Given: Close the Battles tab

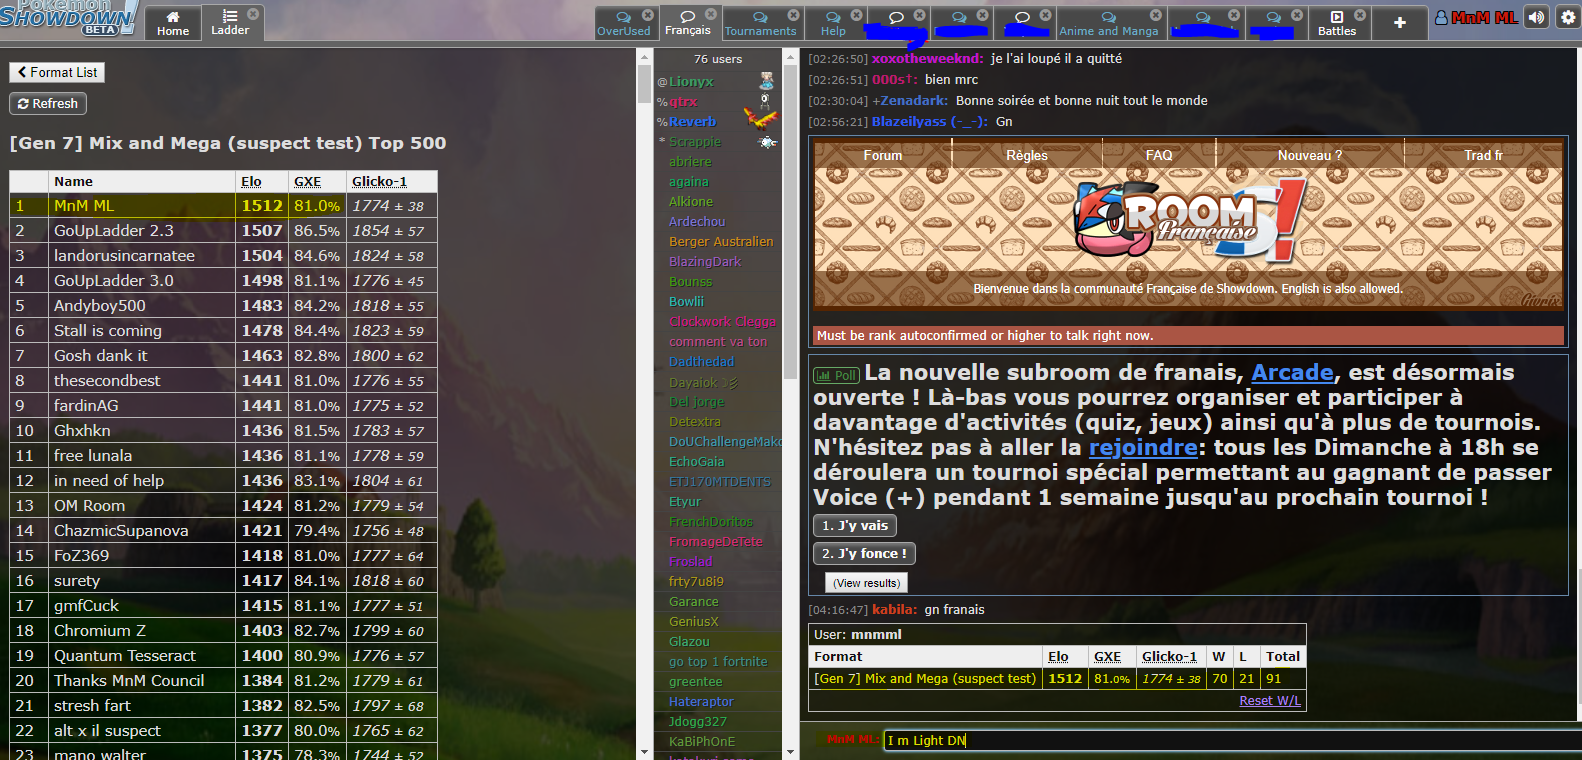Looking at the screenshot, I should point(1360,15).
